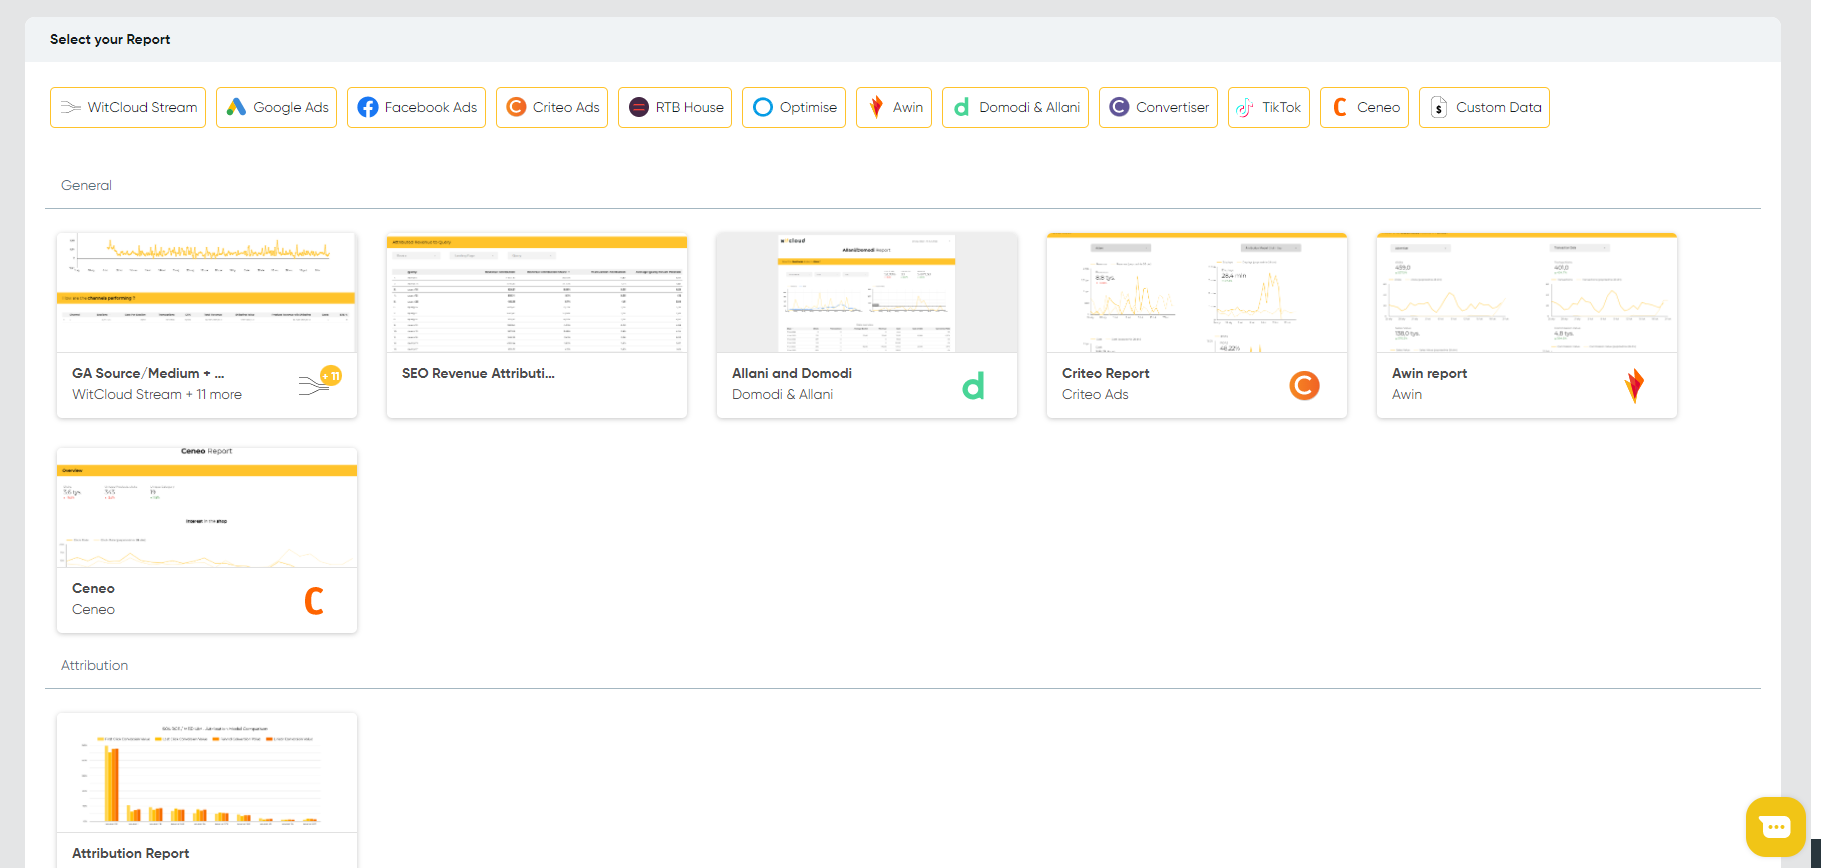Click 'GA Source/Medium + ...' title
Screen dimensions: 1821x868
click(x=148, y=373)
